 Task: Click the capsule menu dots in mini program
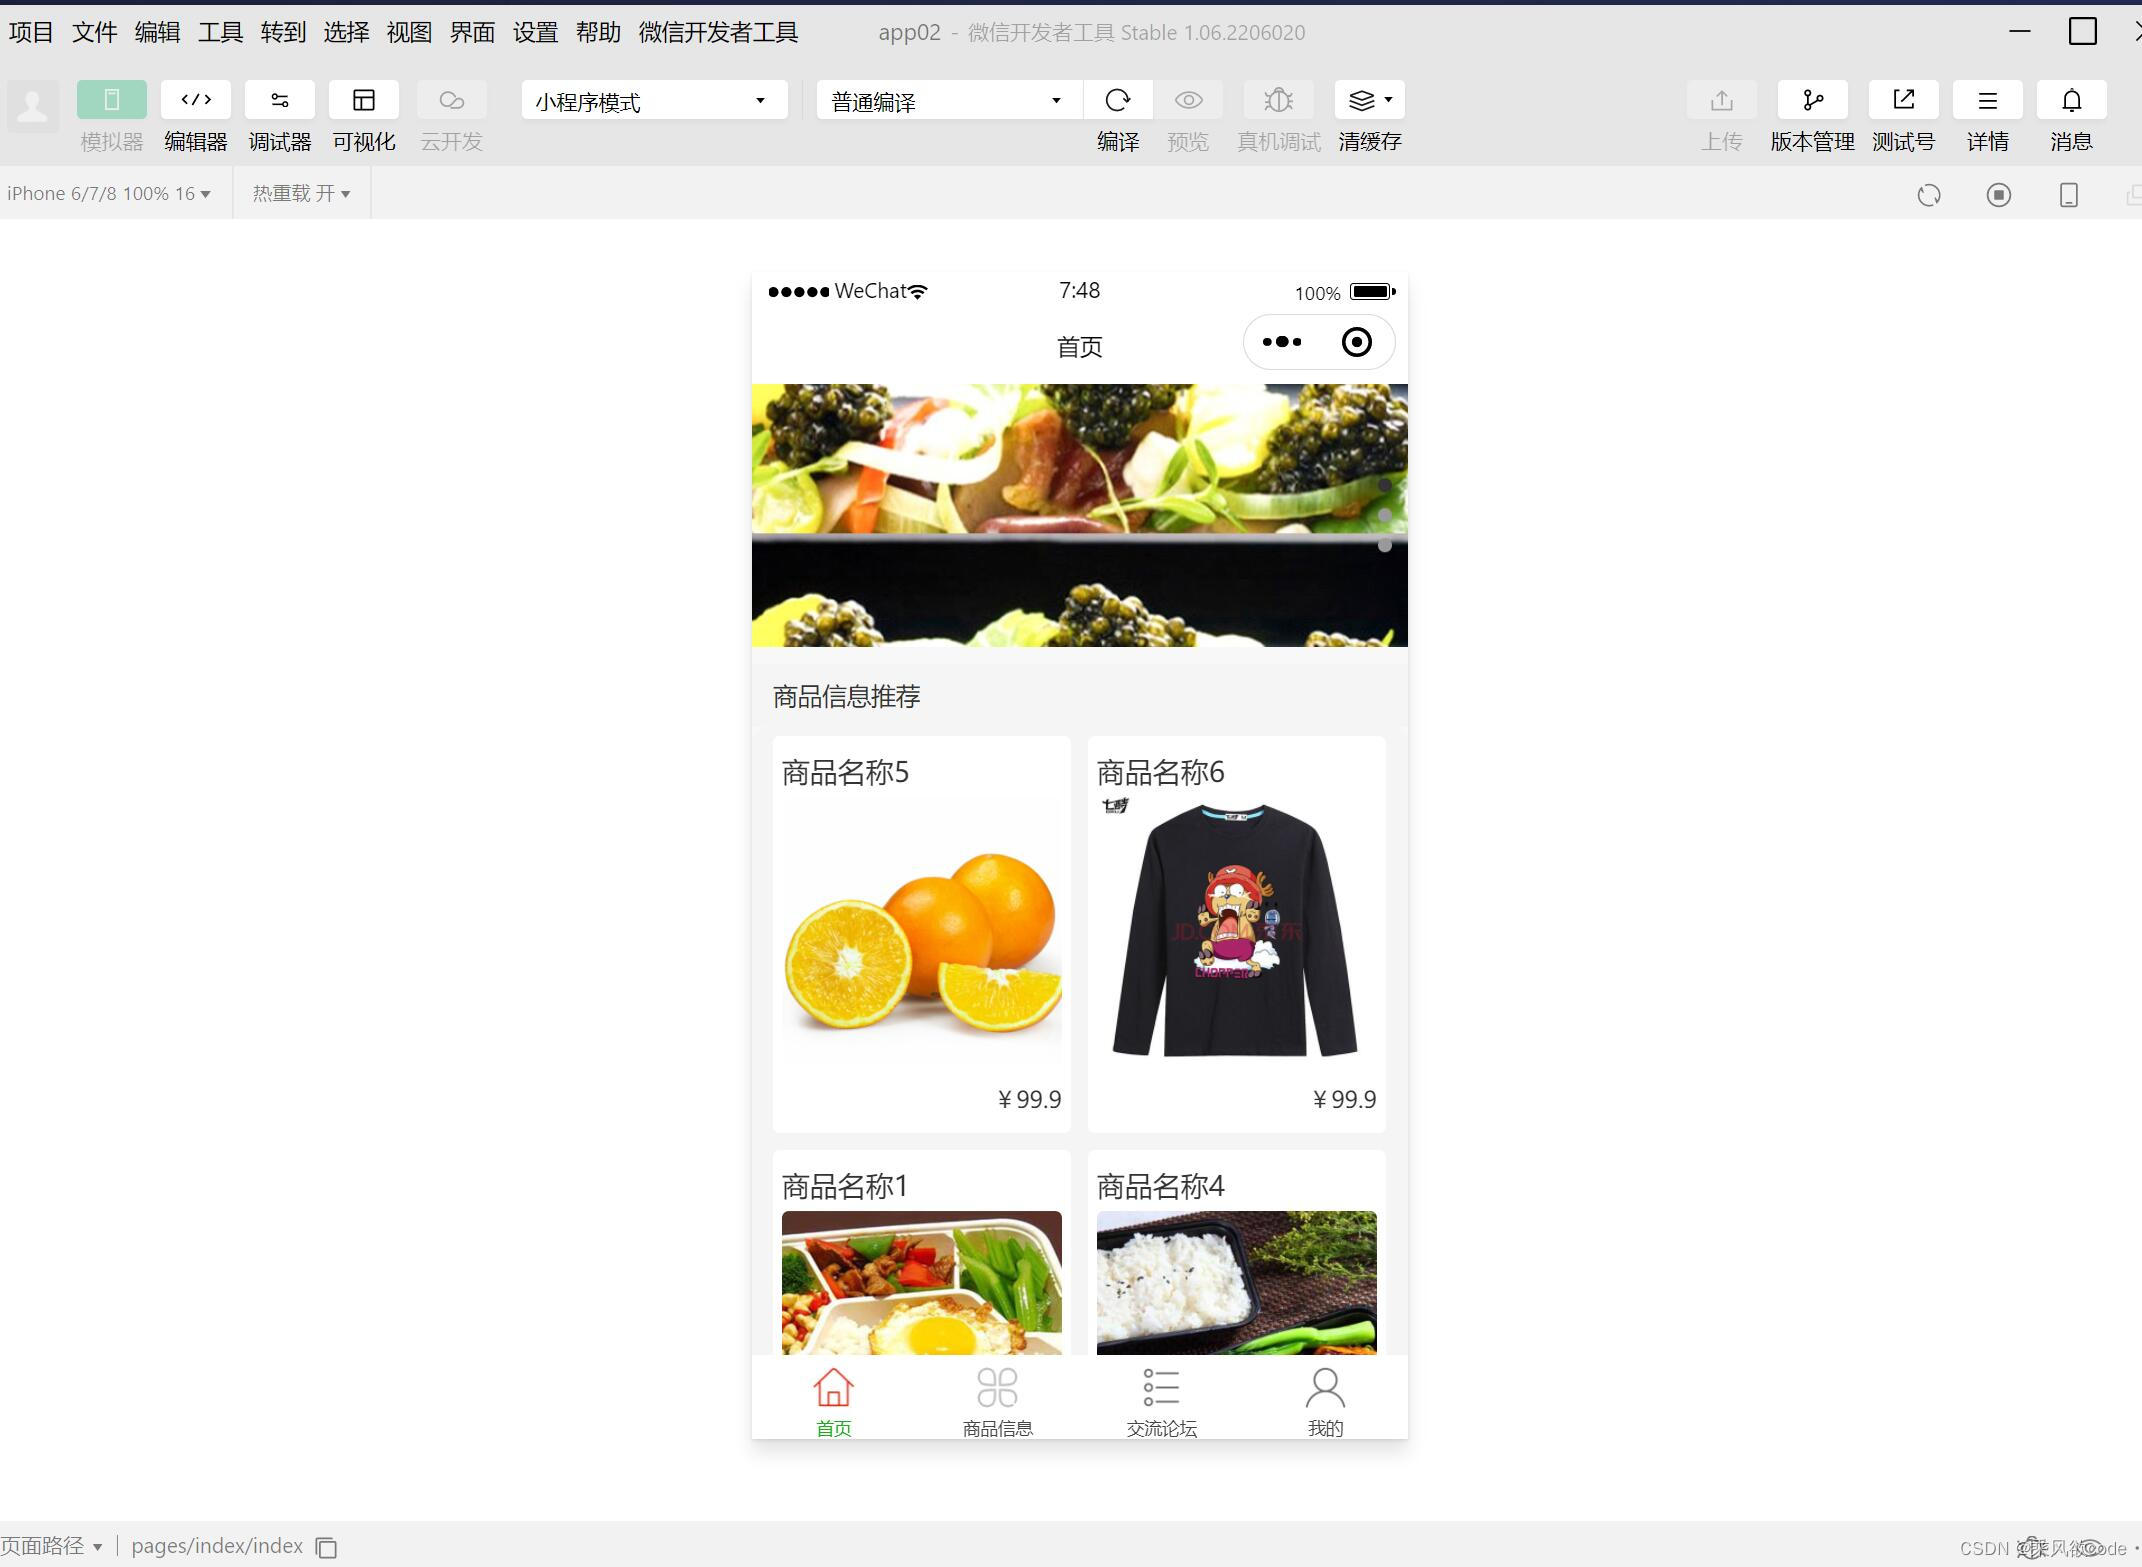[1282, 341]
